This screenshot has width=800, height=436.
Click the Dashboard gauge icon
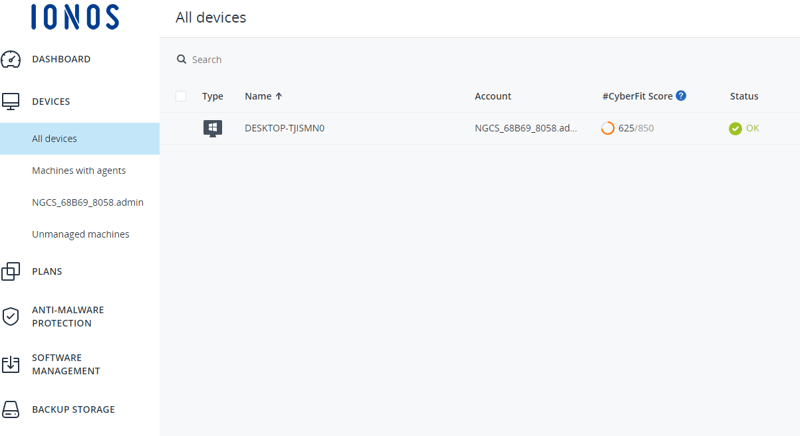click(x=11, y=60)
